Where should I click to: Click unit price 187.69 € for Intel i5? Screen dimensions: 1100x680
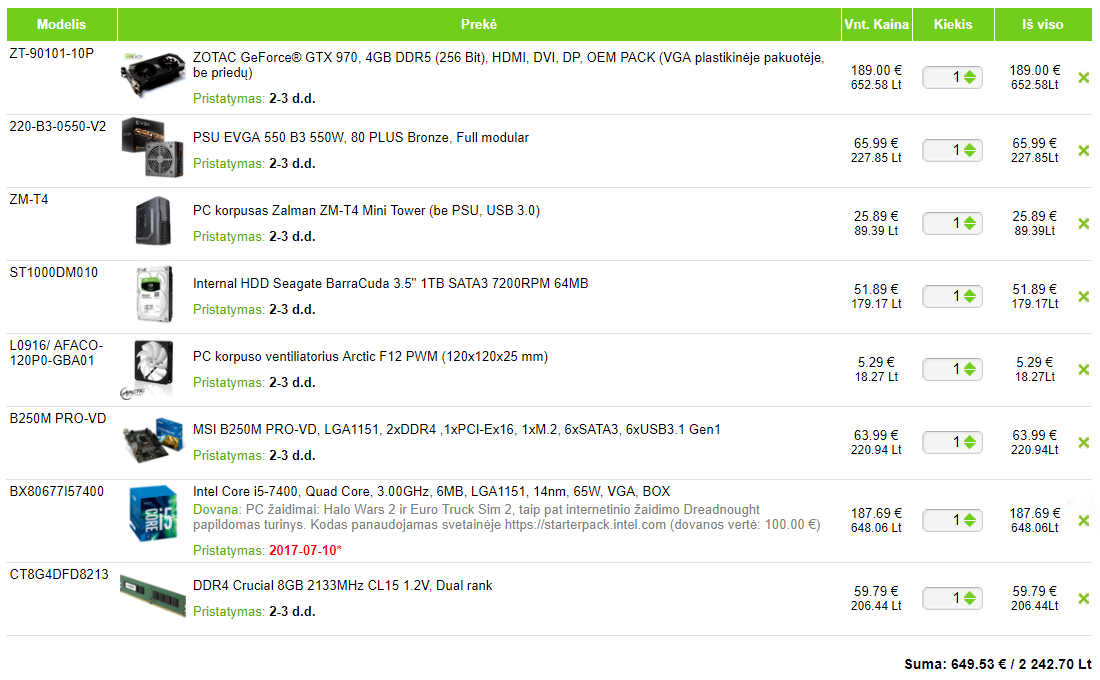pyautogui.click(x=876, y=513)
